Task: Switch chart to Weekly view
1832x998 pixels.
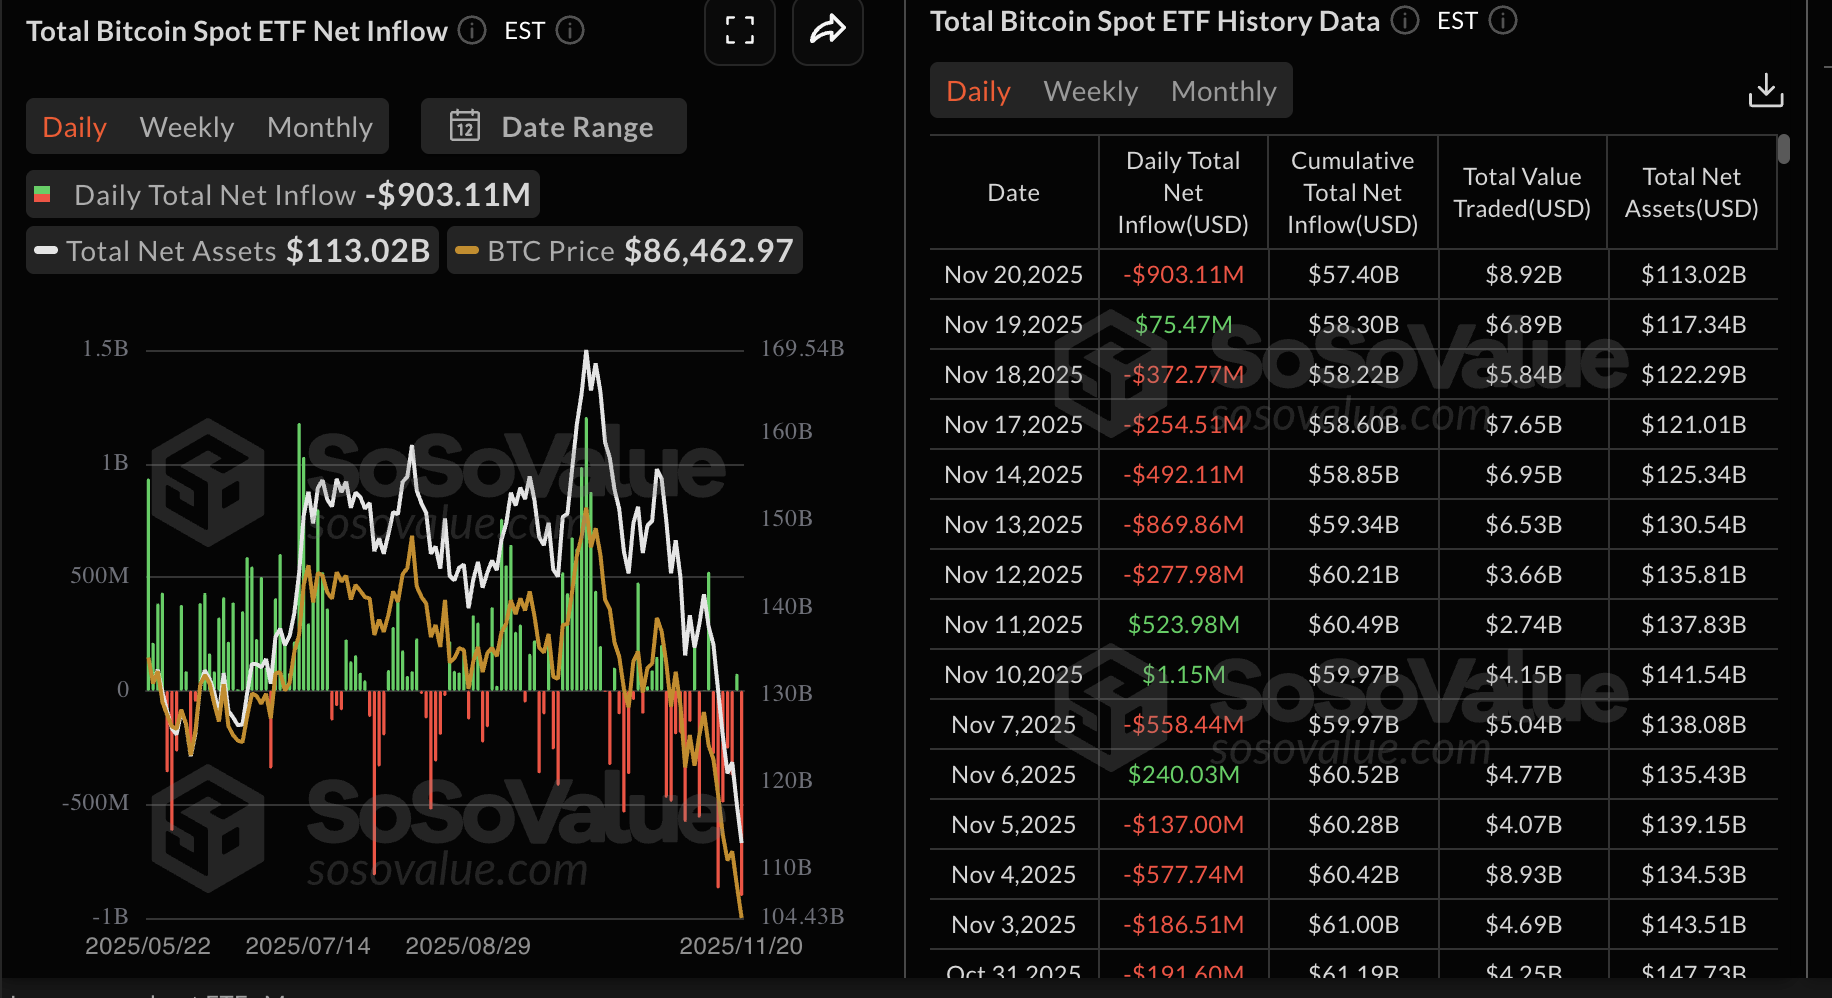Action: [x=187, y=126]
